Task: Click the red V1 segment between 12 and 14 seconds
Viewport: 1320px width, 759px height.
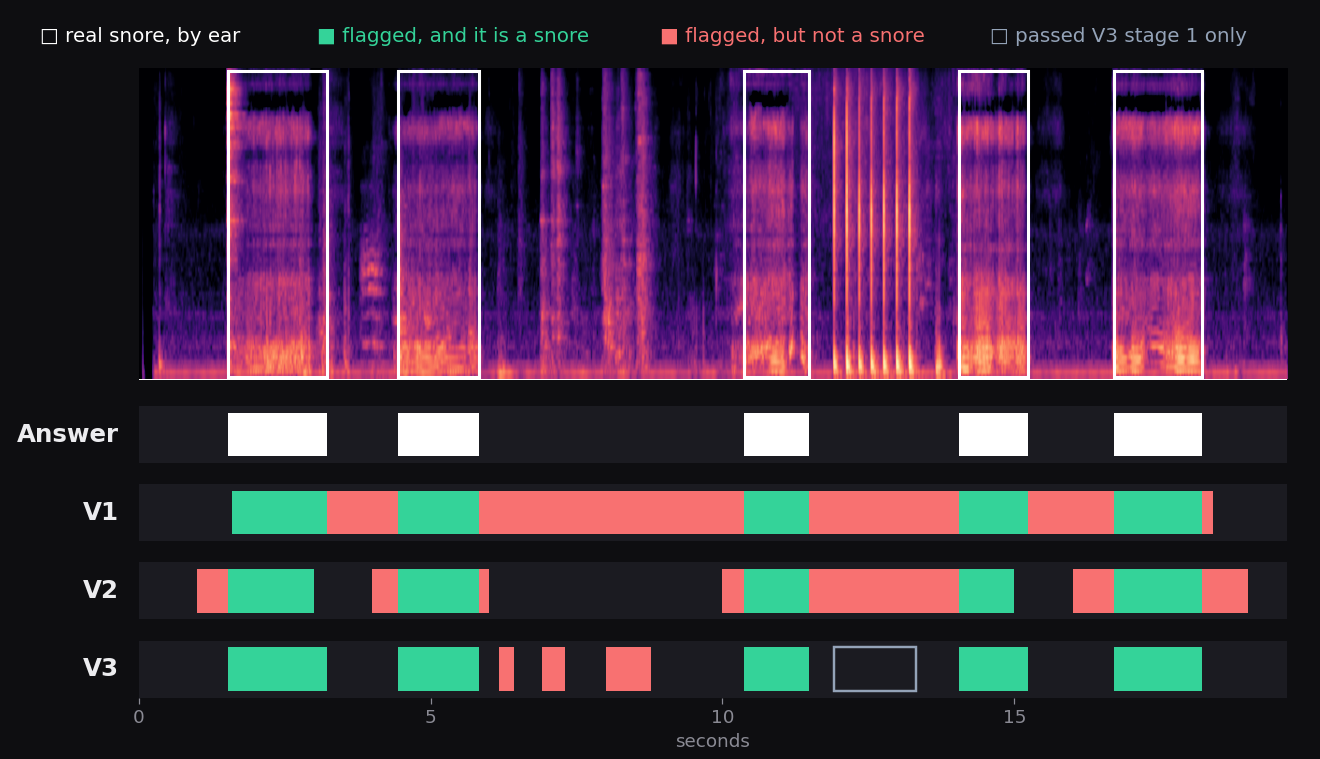Action: pos(884,513)
